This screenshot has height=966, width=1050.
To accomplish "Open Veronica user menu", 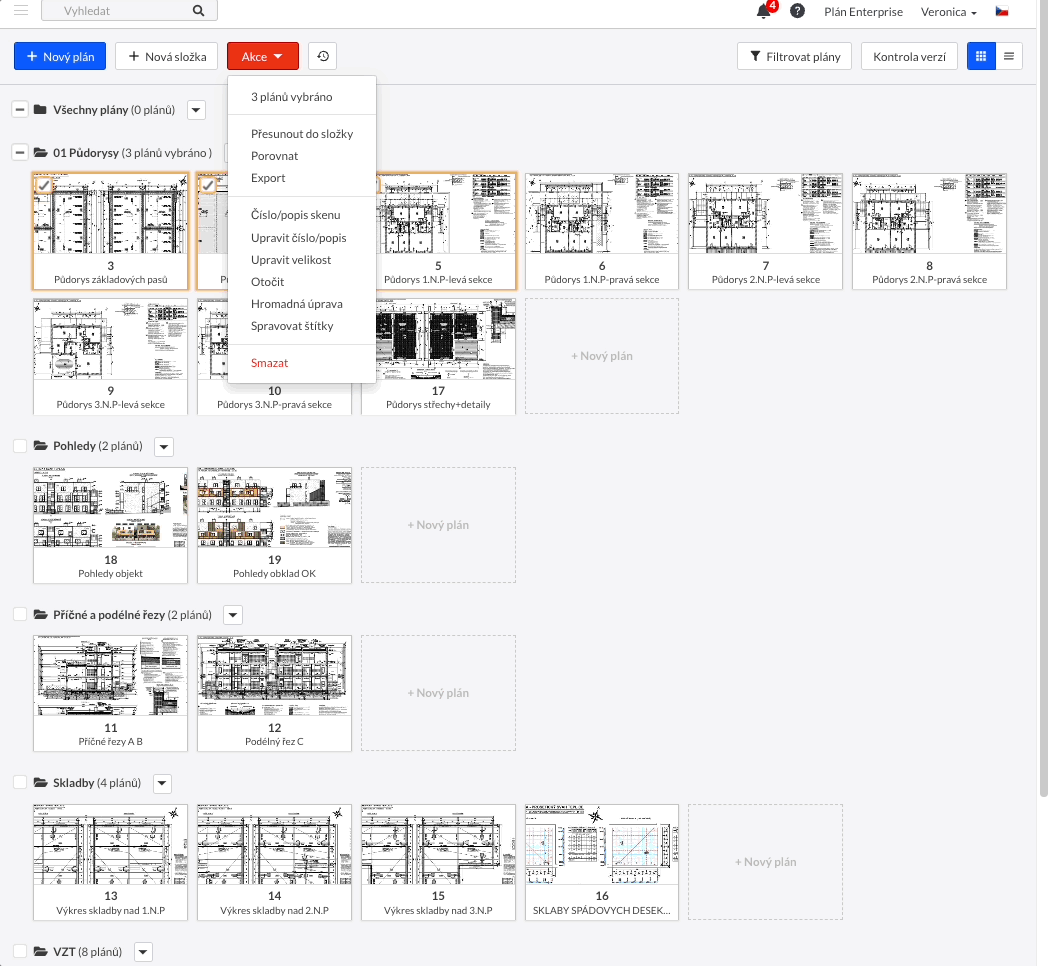I will point(948,12).
